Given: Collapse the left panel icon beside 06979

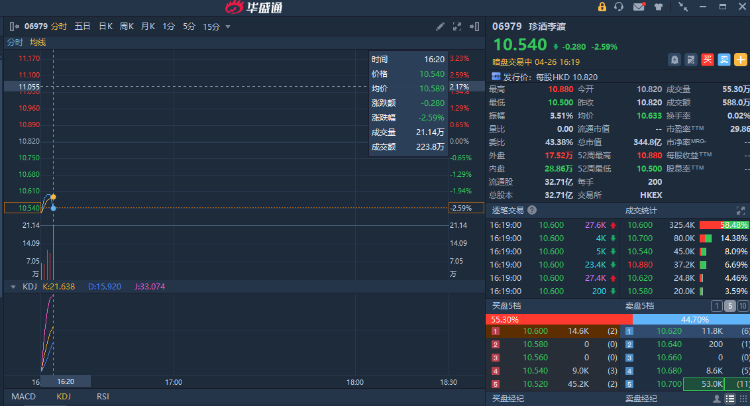Looking at the screenshot, I should 14,27.
